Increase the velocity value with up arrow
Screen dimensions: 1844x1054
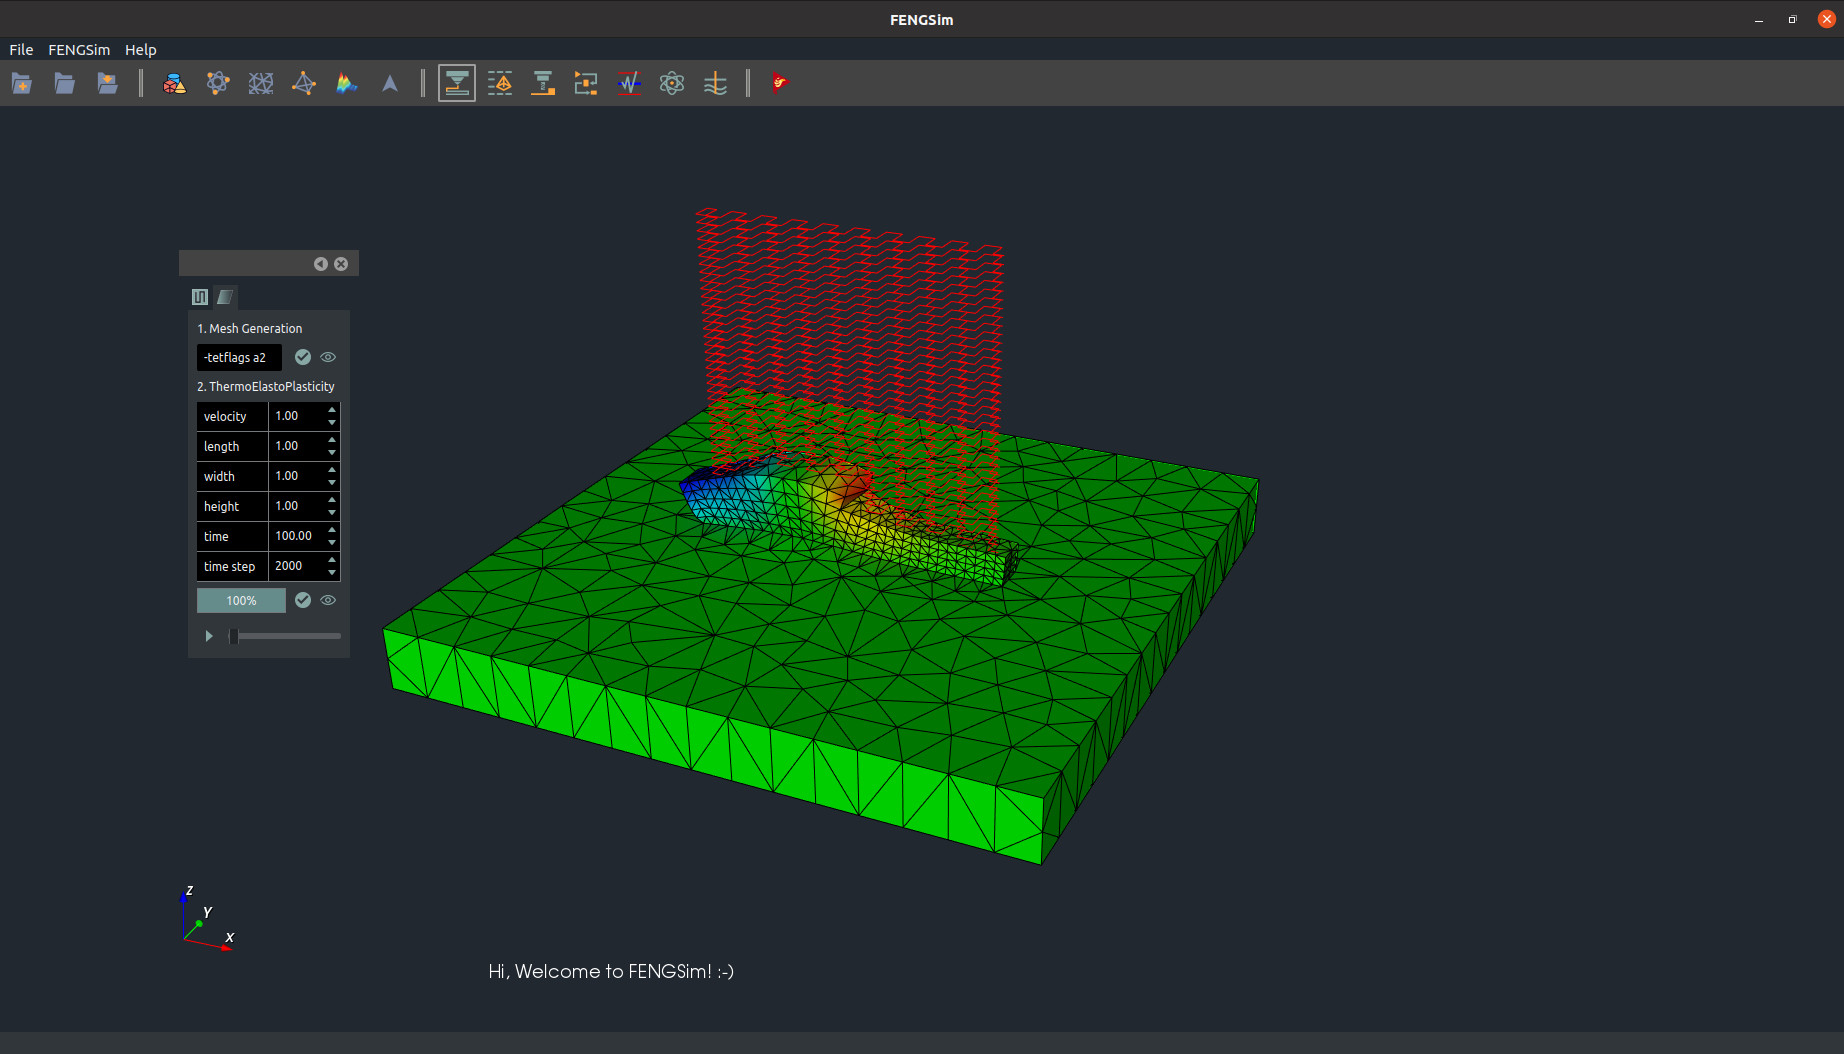tap(332, 410)
